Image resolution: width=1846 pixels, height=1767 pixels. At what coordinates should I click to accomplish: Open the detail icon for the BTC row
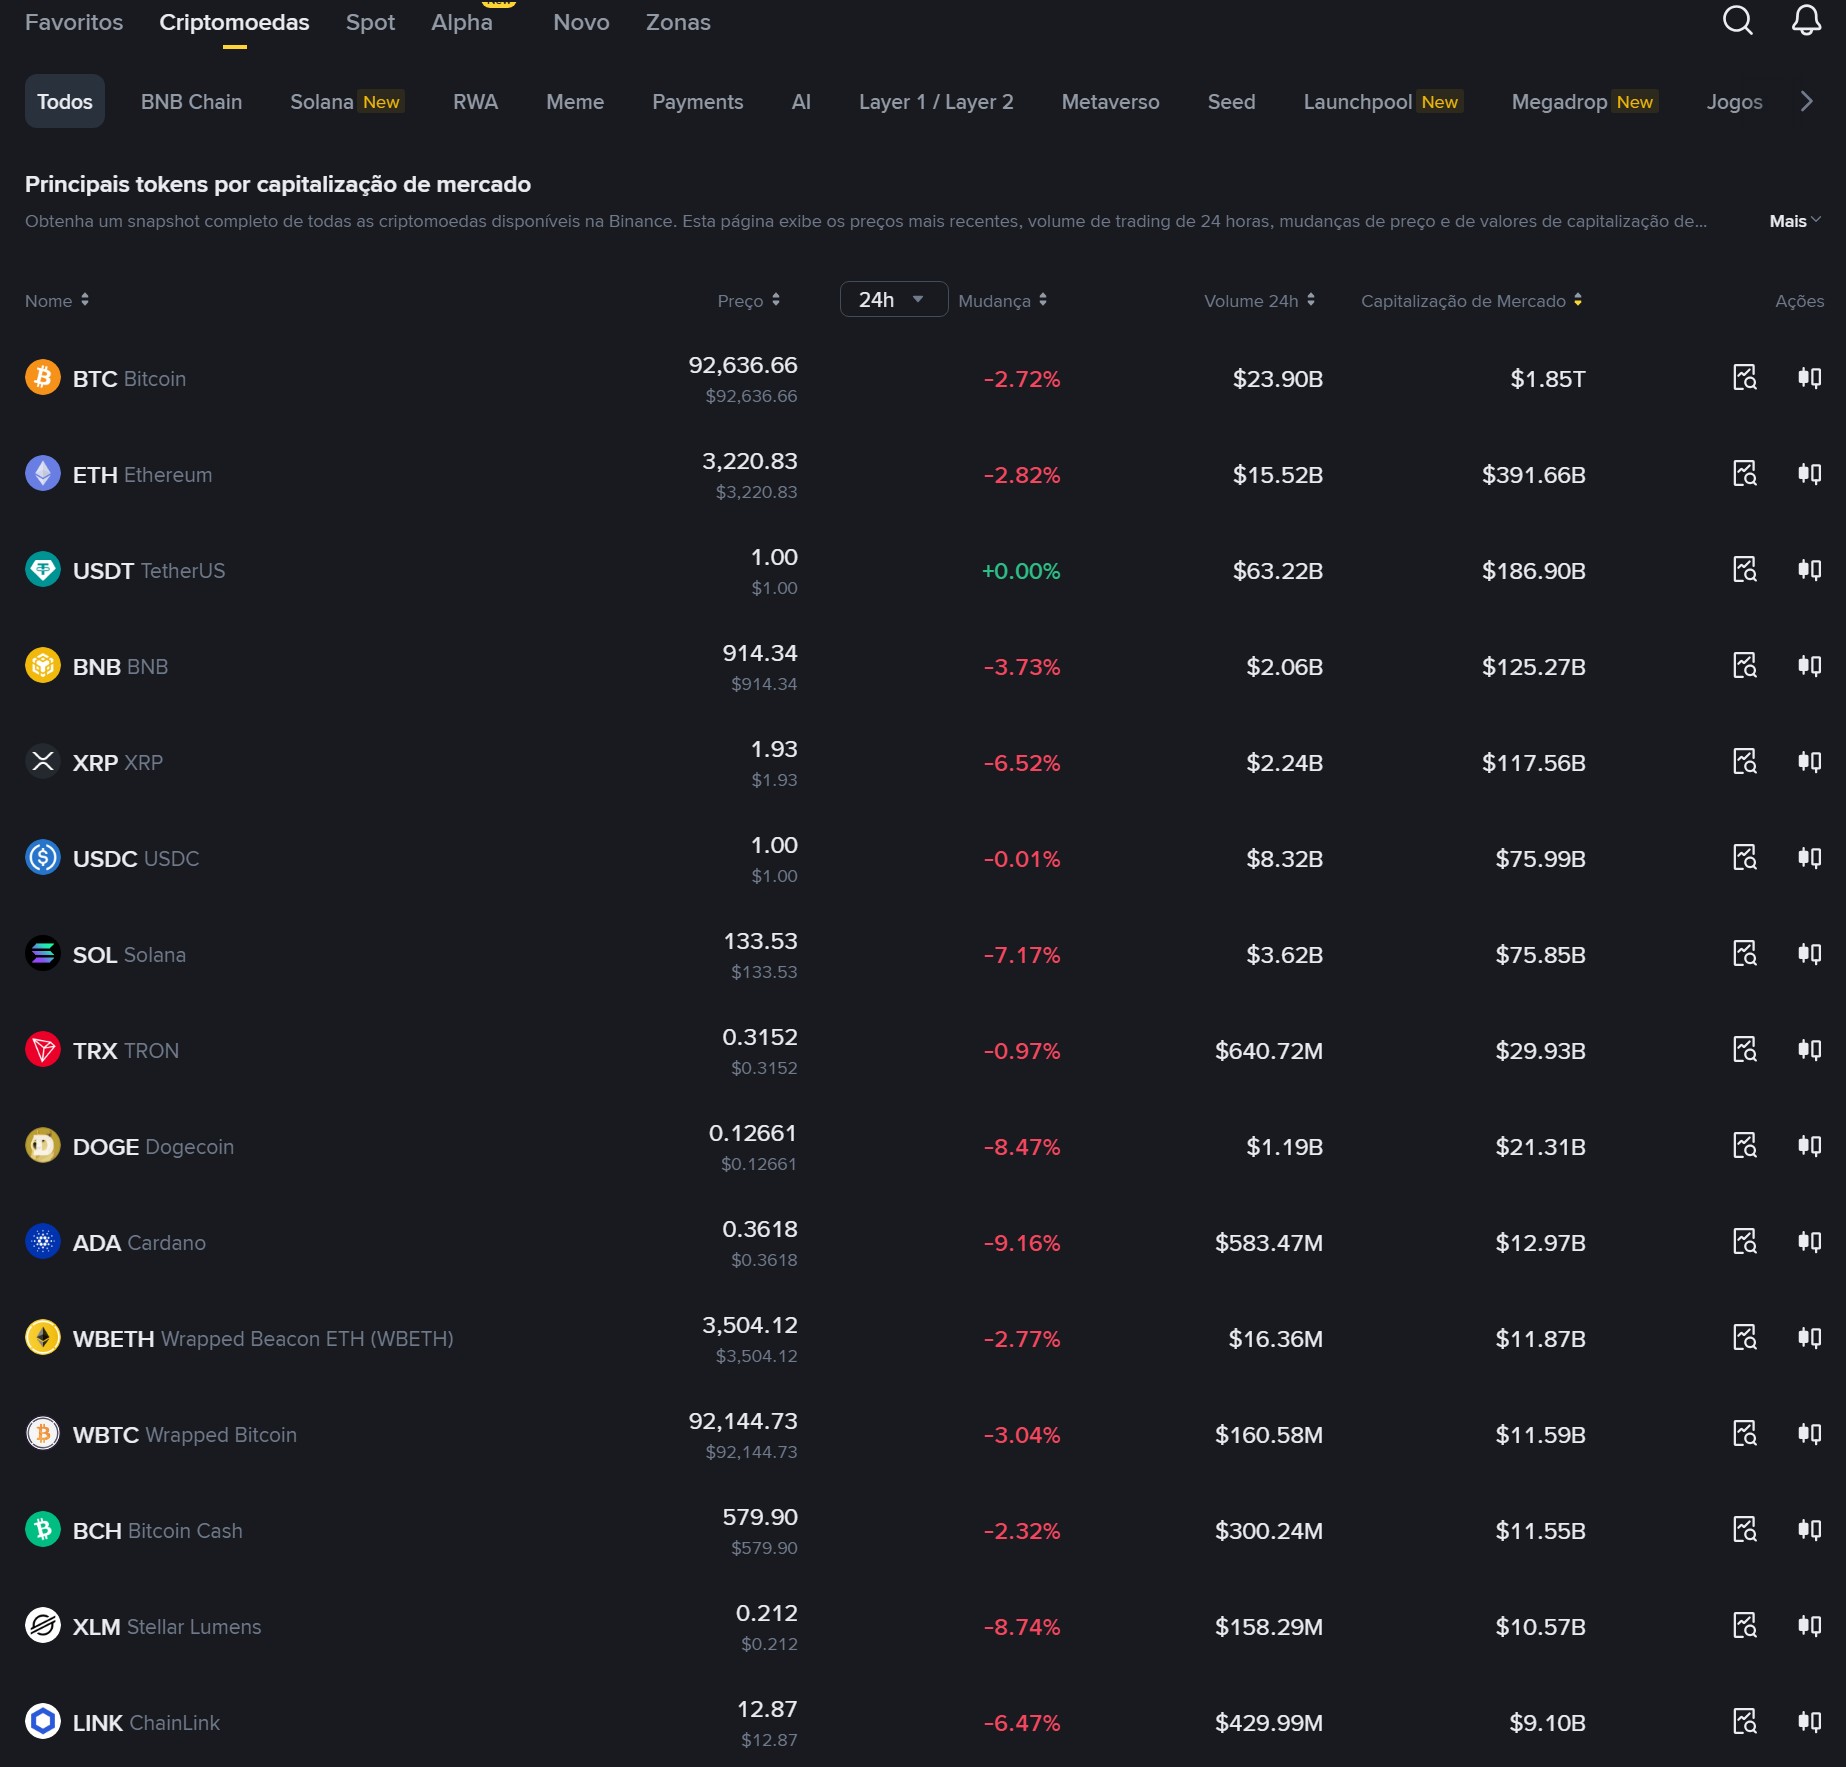click(x=1744, y=378)
